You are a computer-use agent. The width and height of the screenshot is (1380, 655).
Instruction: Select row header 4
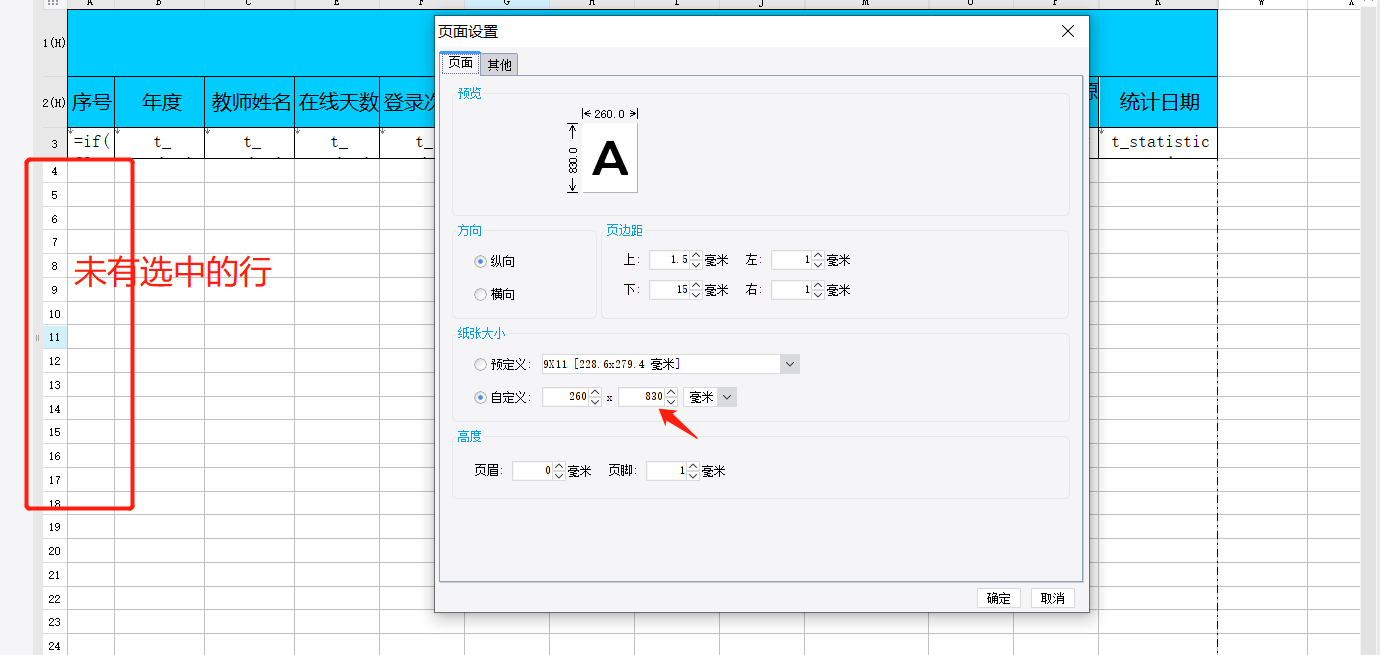pyautogui.click(x=54, y=171)
